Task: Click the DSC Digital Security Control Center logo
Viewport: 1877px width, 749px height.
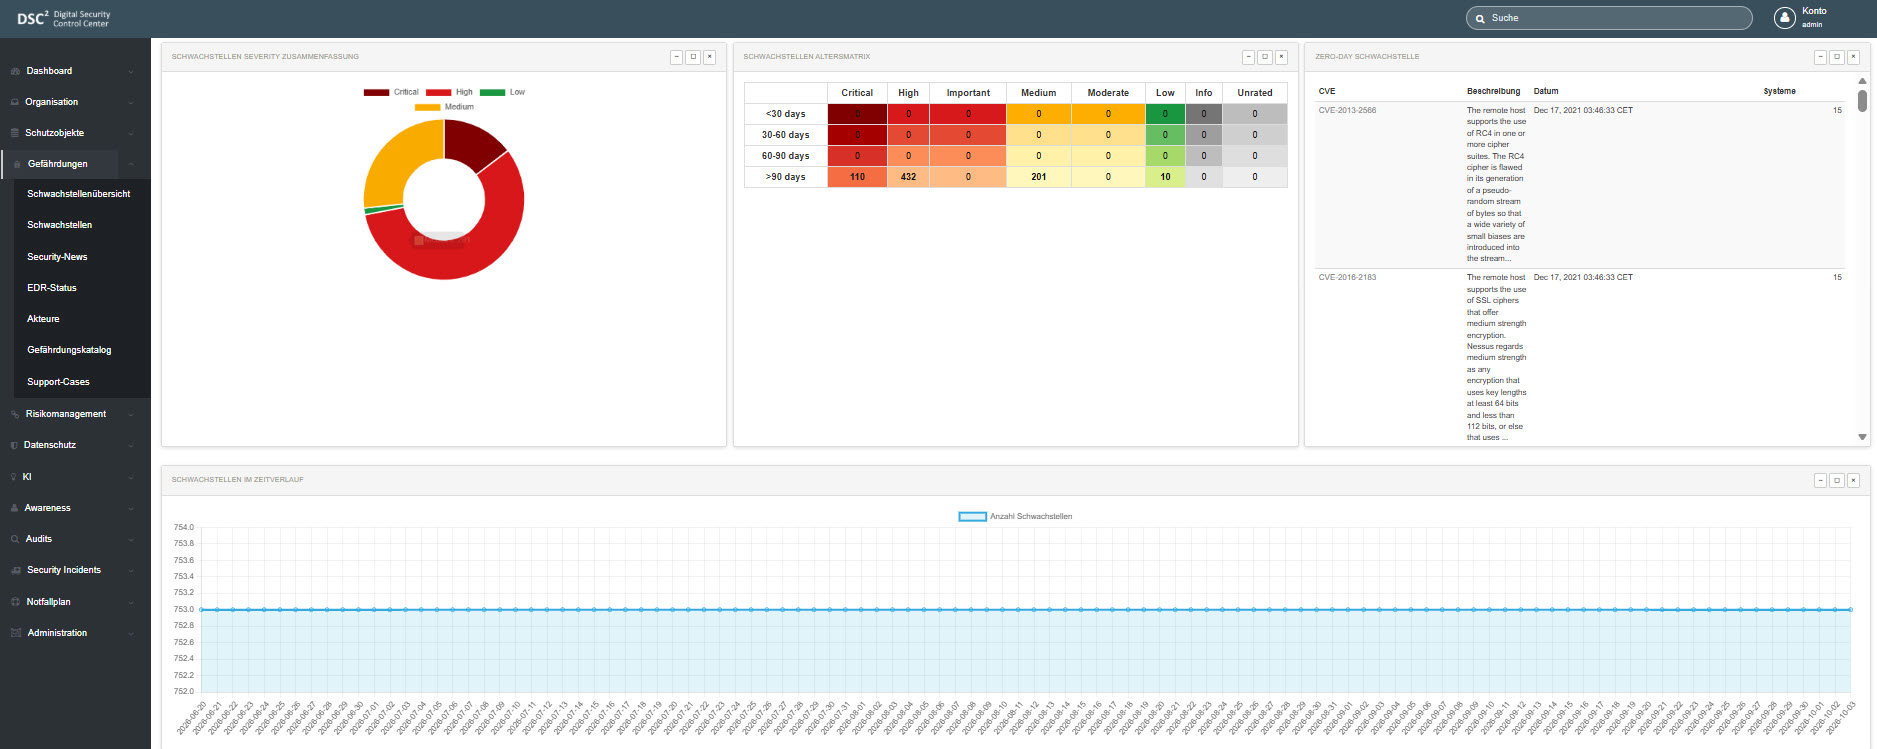Action: (64, 19)
